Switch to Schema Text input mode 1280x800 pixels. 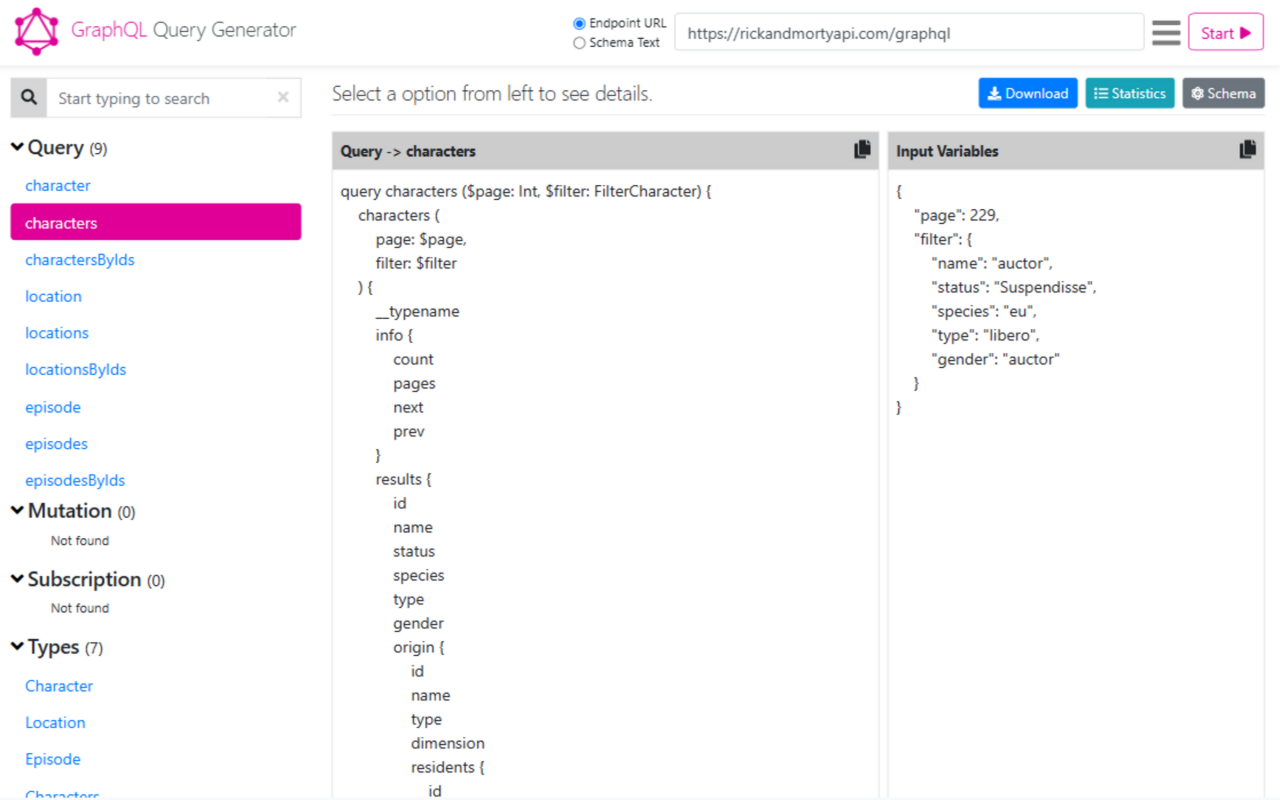pyautogui.click(x=581, y=42)
